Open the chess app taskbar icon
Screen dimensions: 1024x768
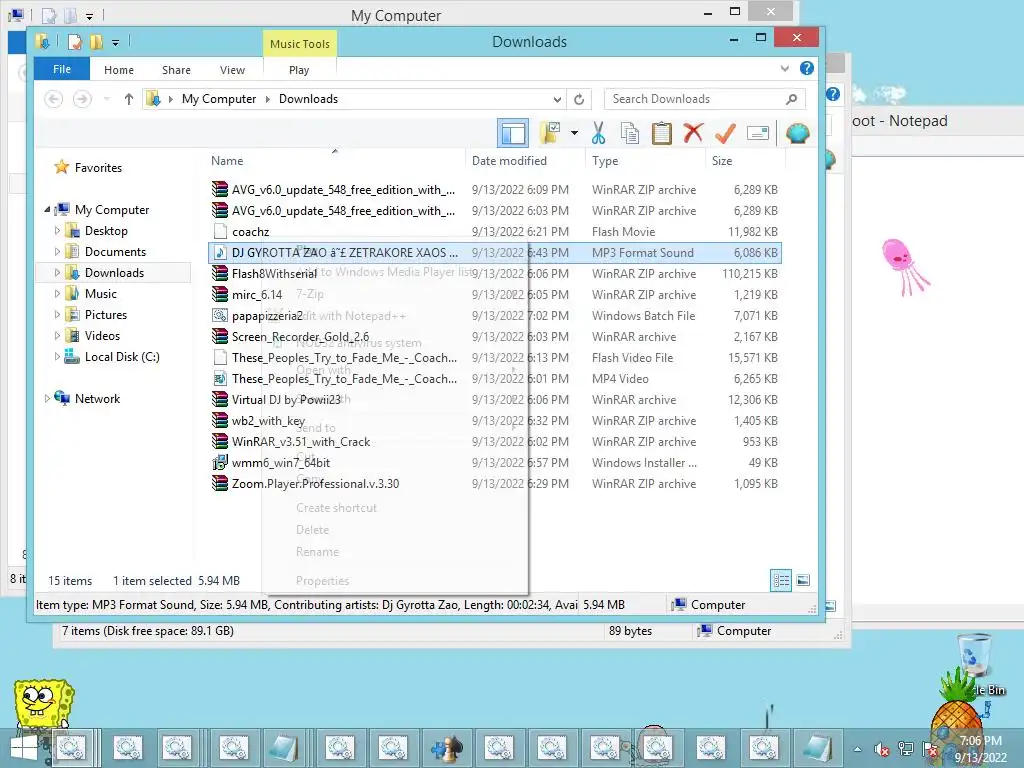[447, 748]
